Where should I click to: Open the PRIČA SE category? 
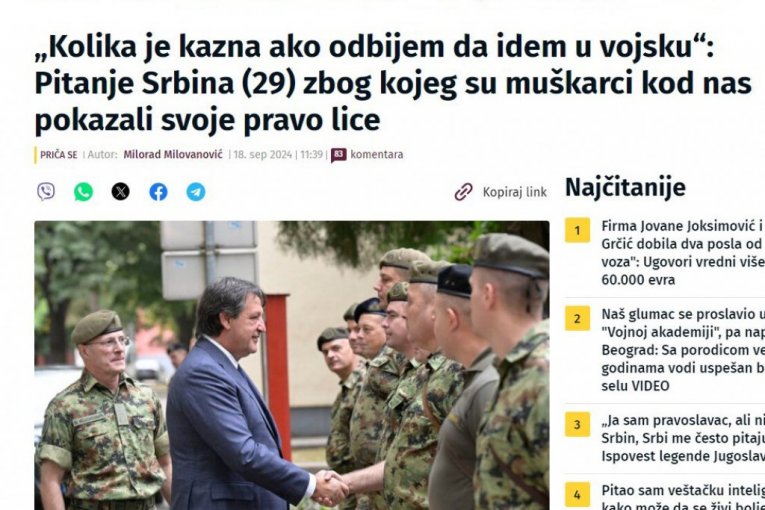(59, 155)
